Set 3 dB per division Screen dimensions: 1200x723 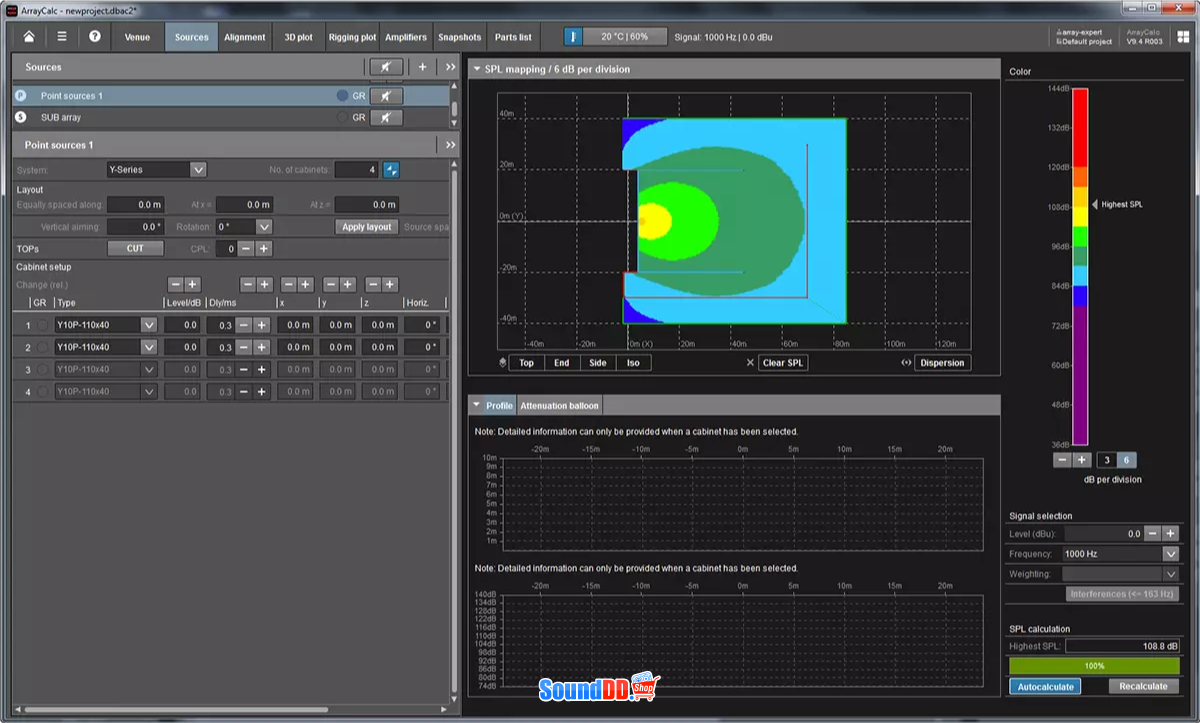(x=1106, y=460)
